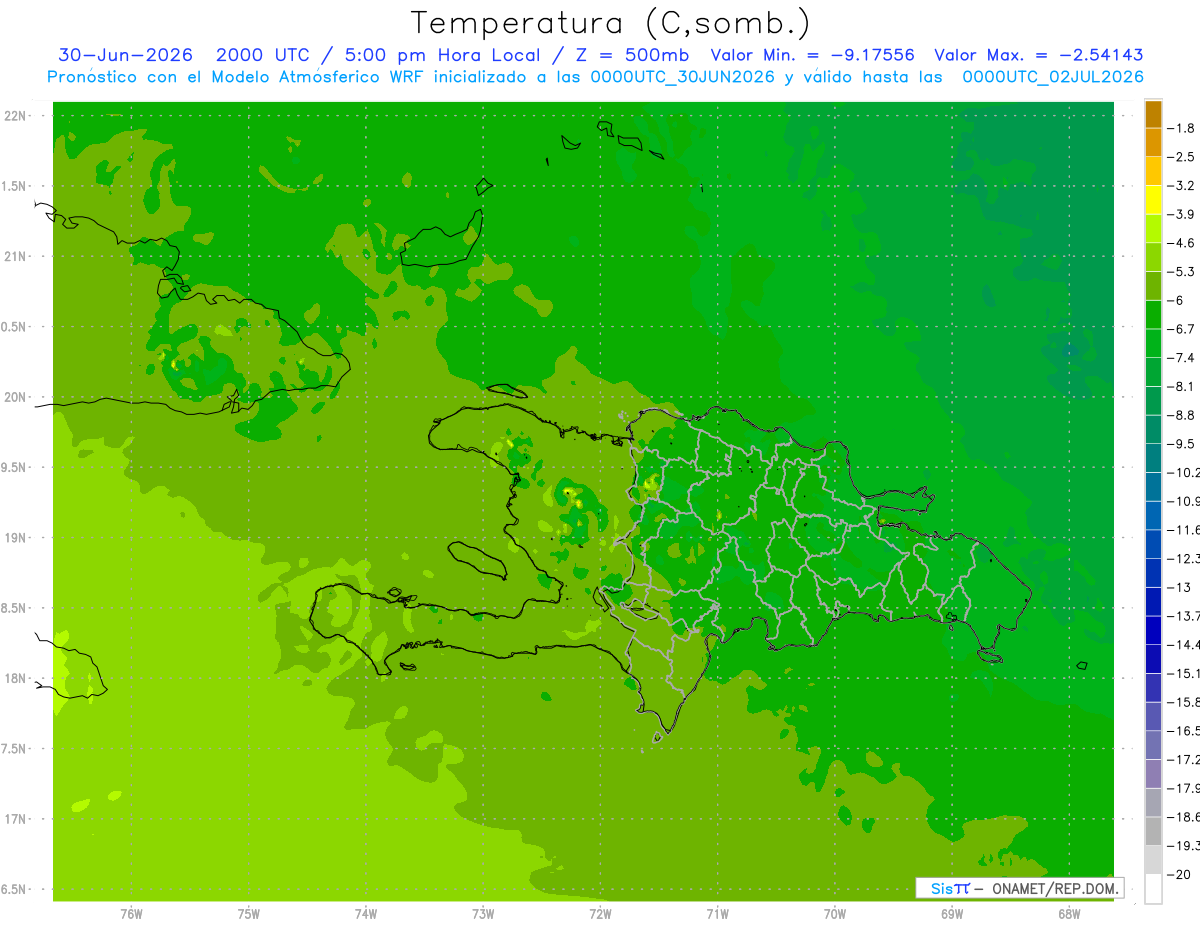The image size is (1200, 927).
Task: Click the '72W' longitude label
Action: point(600,913)
